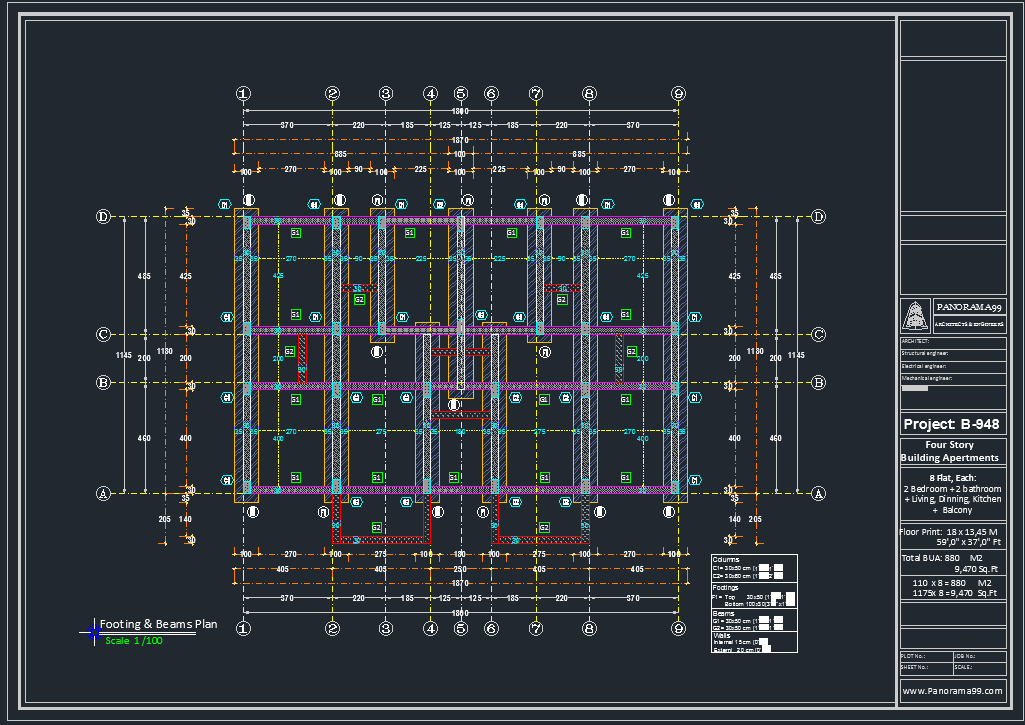
Task: Select grid bubble 4 below the plan
Action: (x=430, y=628)
